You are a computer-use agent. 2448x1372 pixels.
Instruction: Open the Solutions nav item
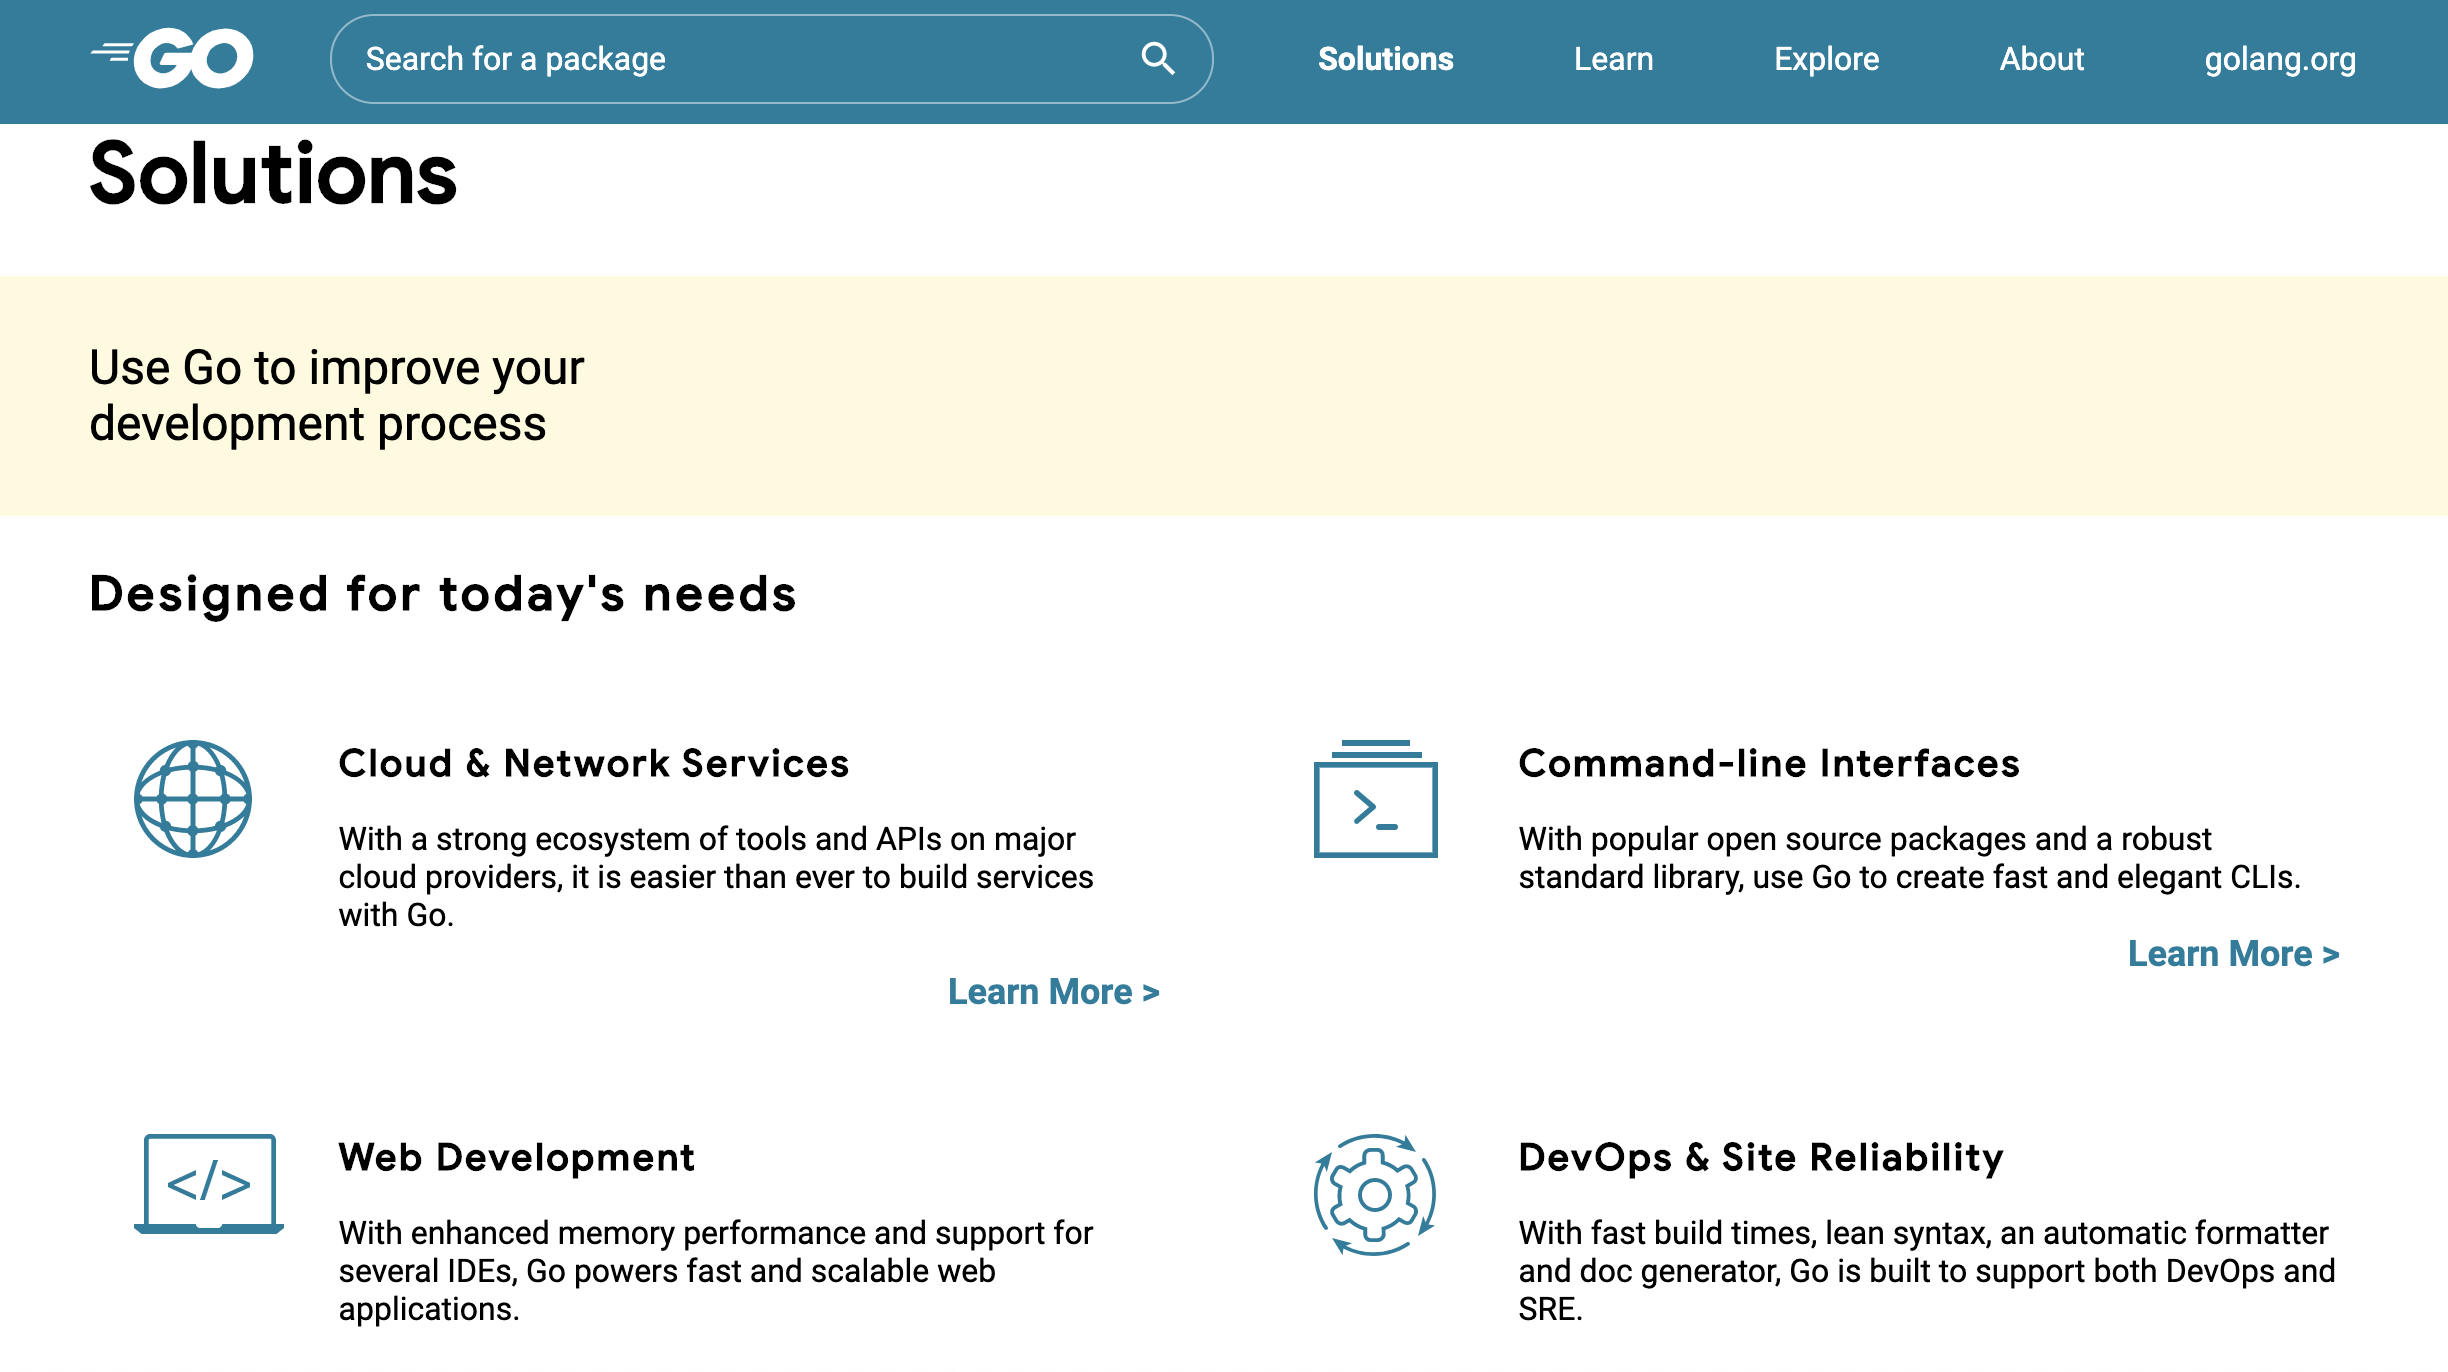coord(1385,59)
